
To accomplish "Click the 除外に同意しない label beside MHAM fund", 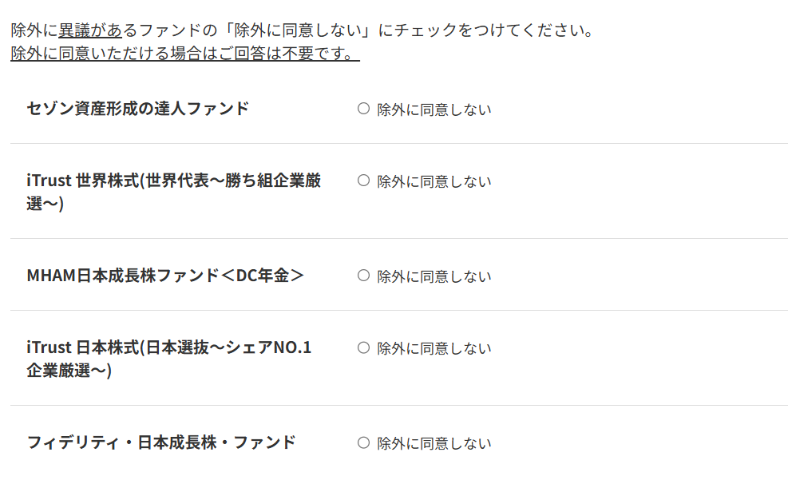I will (x=434, y=277).
